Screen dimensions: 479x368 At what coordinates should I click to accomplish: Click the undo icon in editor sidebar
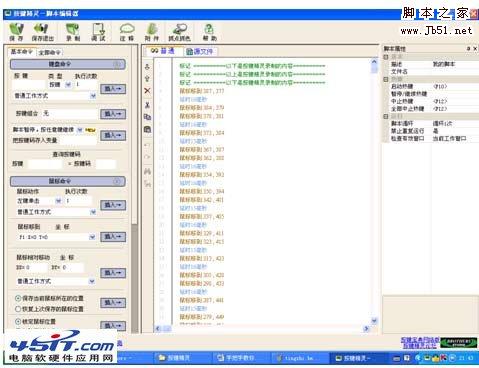point(147,145)
